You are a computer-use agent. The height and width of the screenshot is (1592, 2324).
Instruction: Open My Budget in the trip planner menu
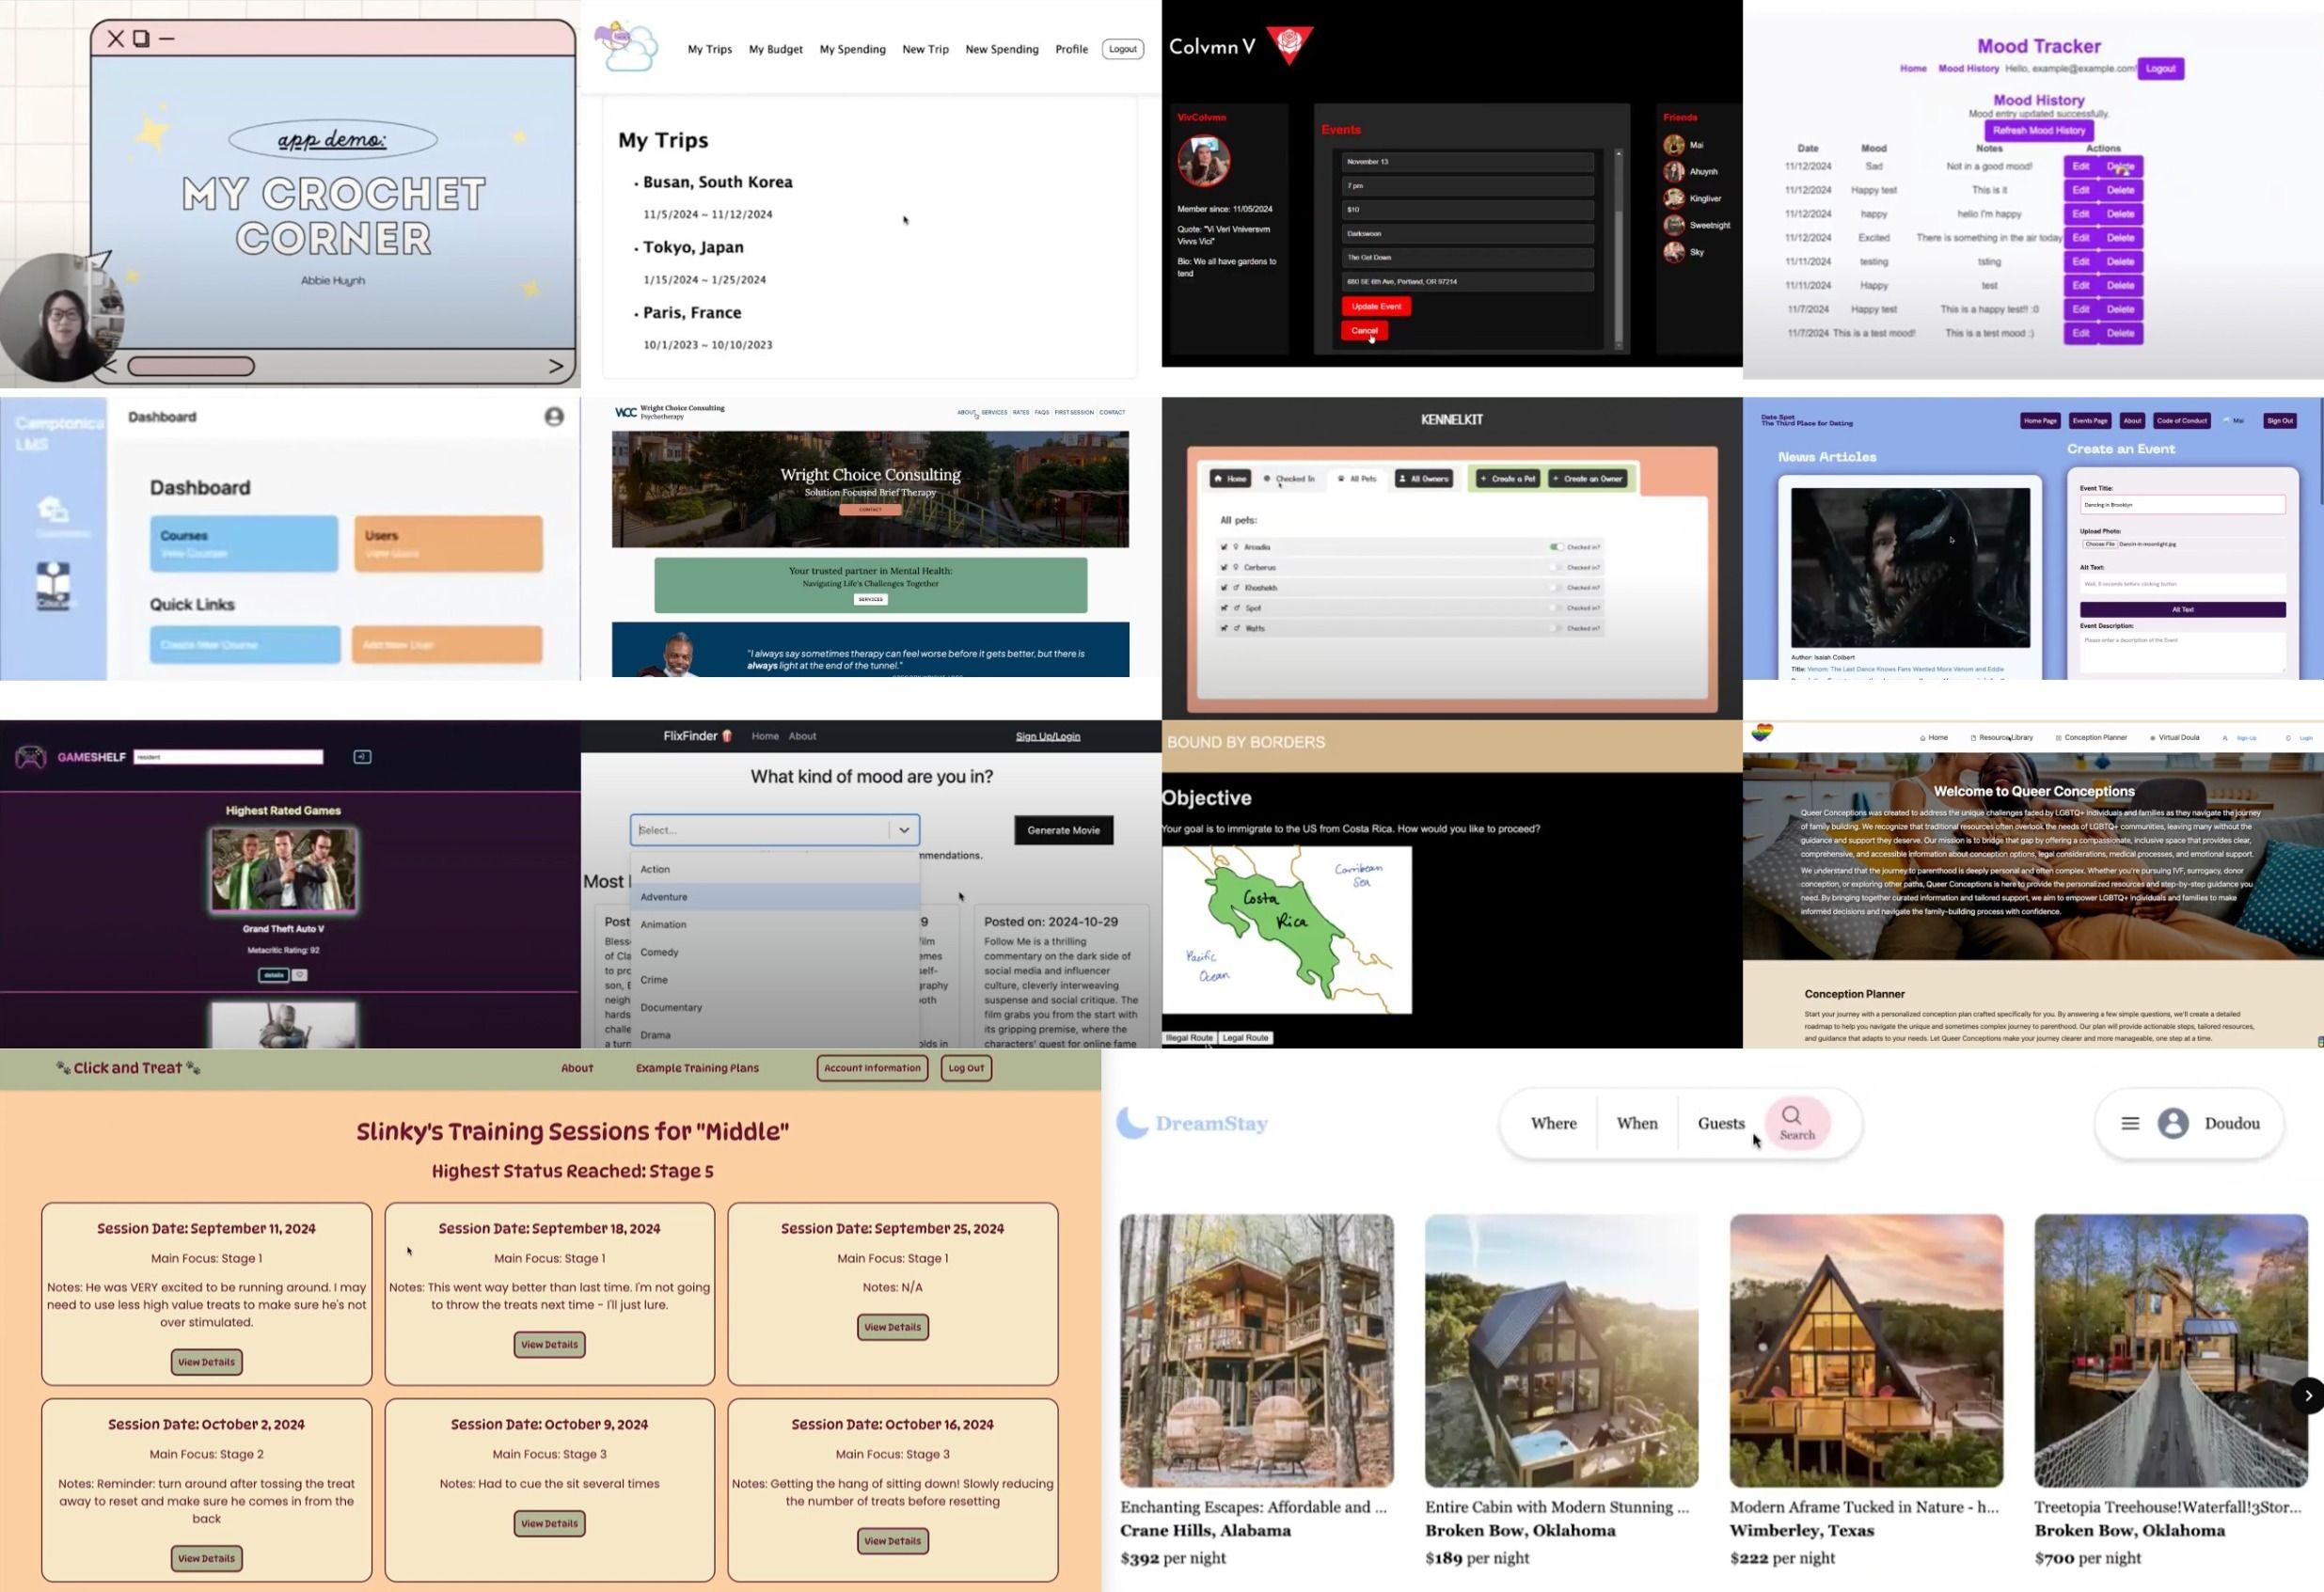[775, 48]
